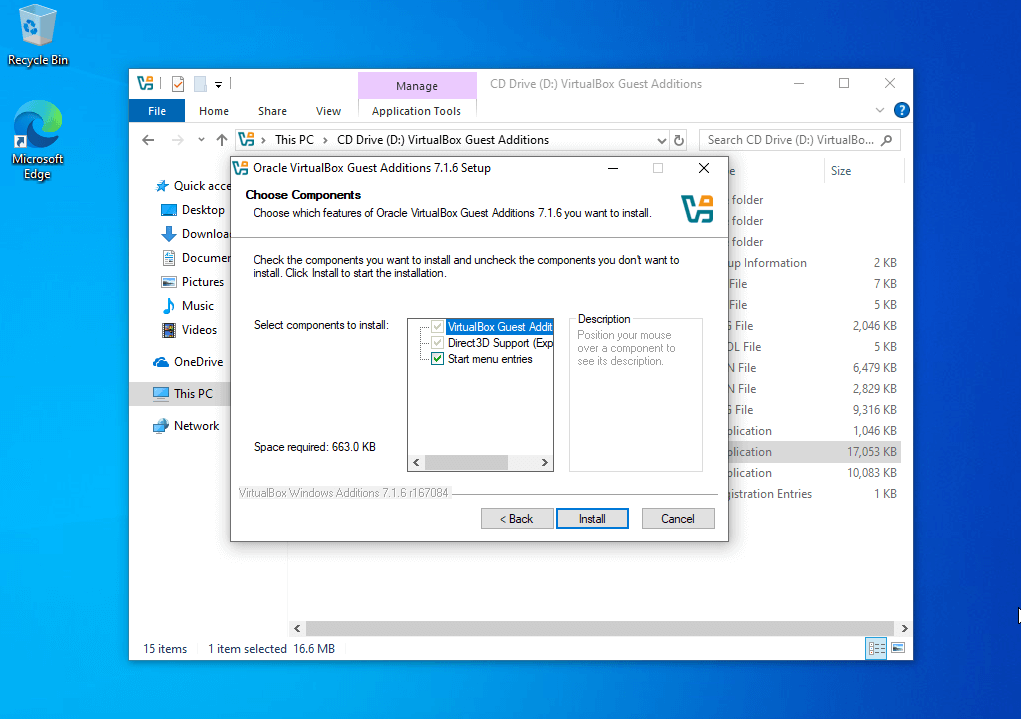The width and height of the screenshot is (1021, 719).
Task: Open the Customize Quick Access Toolbar dropdown
Action: coord(218,84)
